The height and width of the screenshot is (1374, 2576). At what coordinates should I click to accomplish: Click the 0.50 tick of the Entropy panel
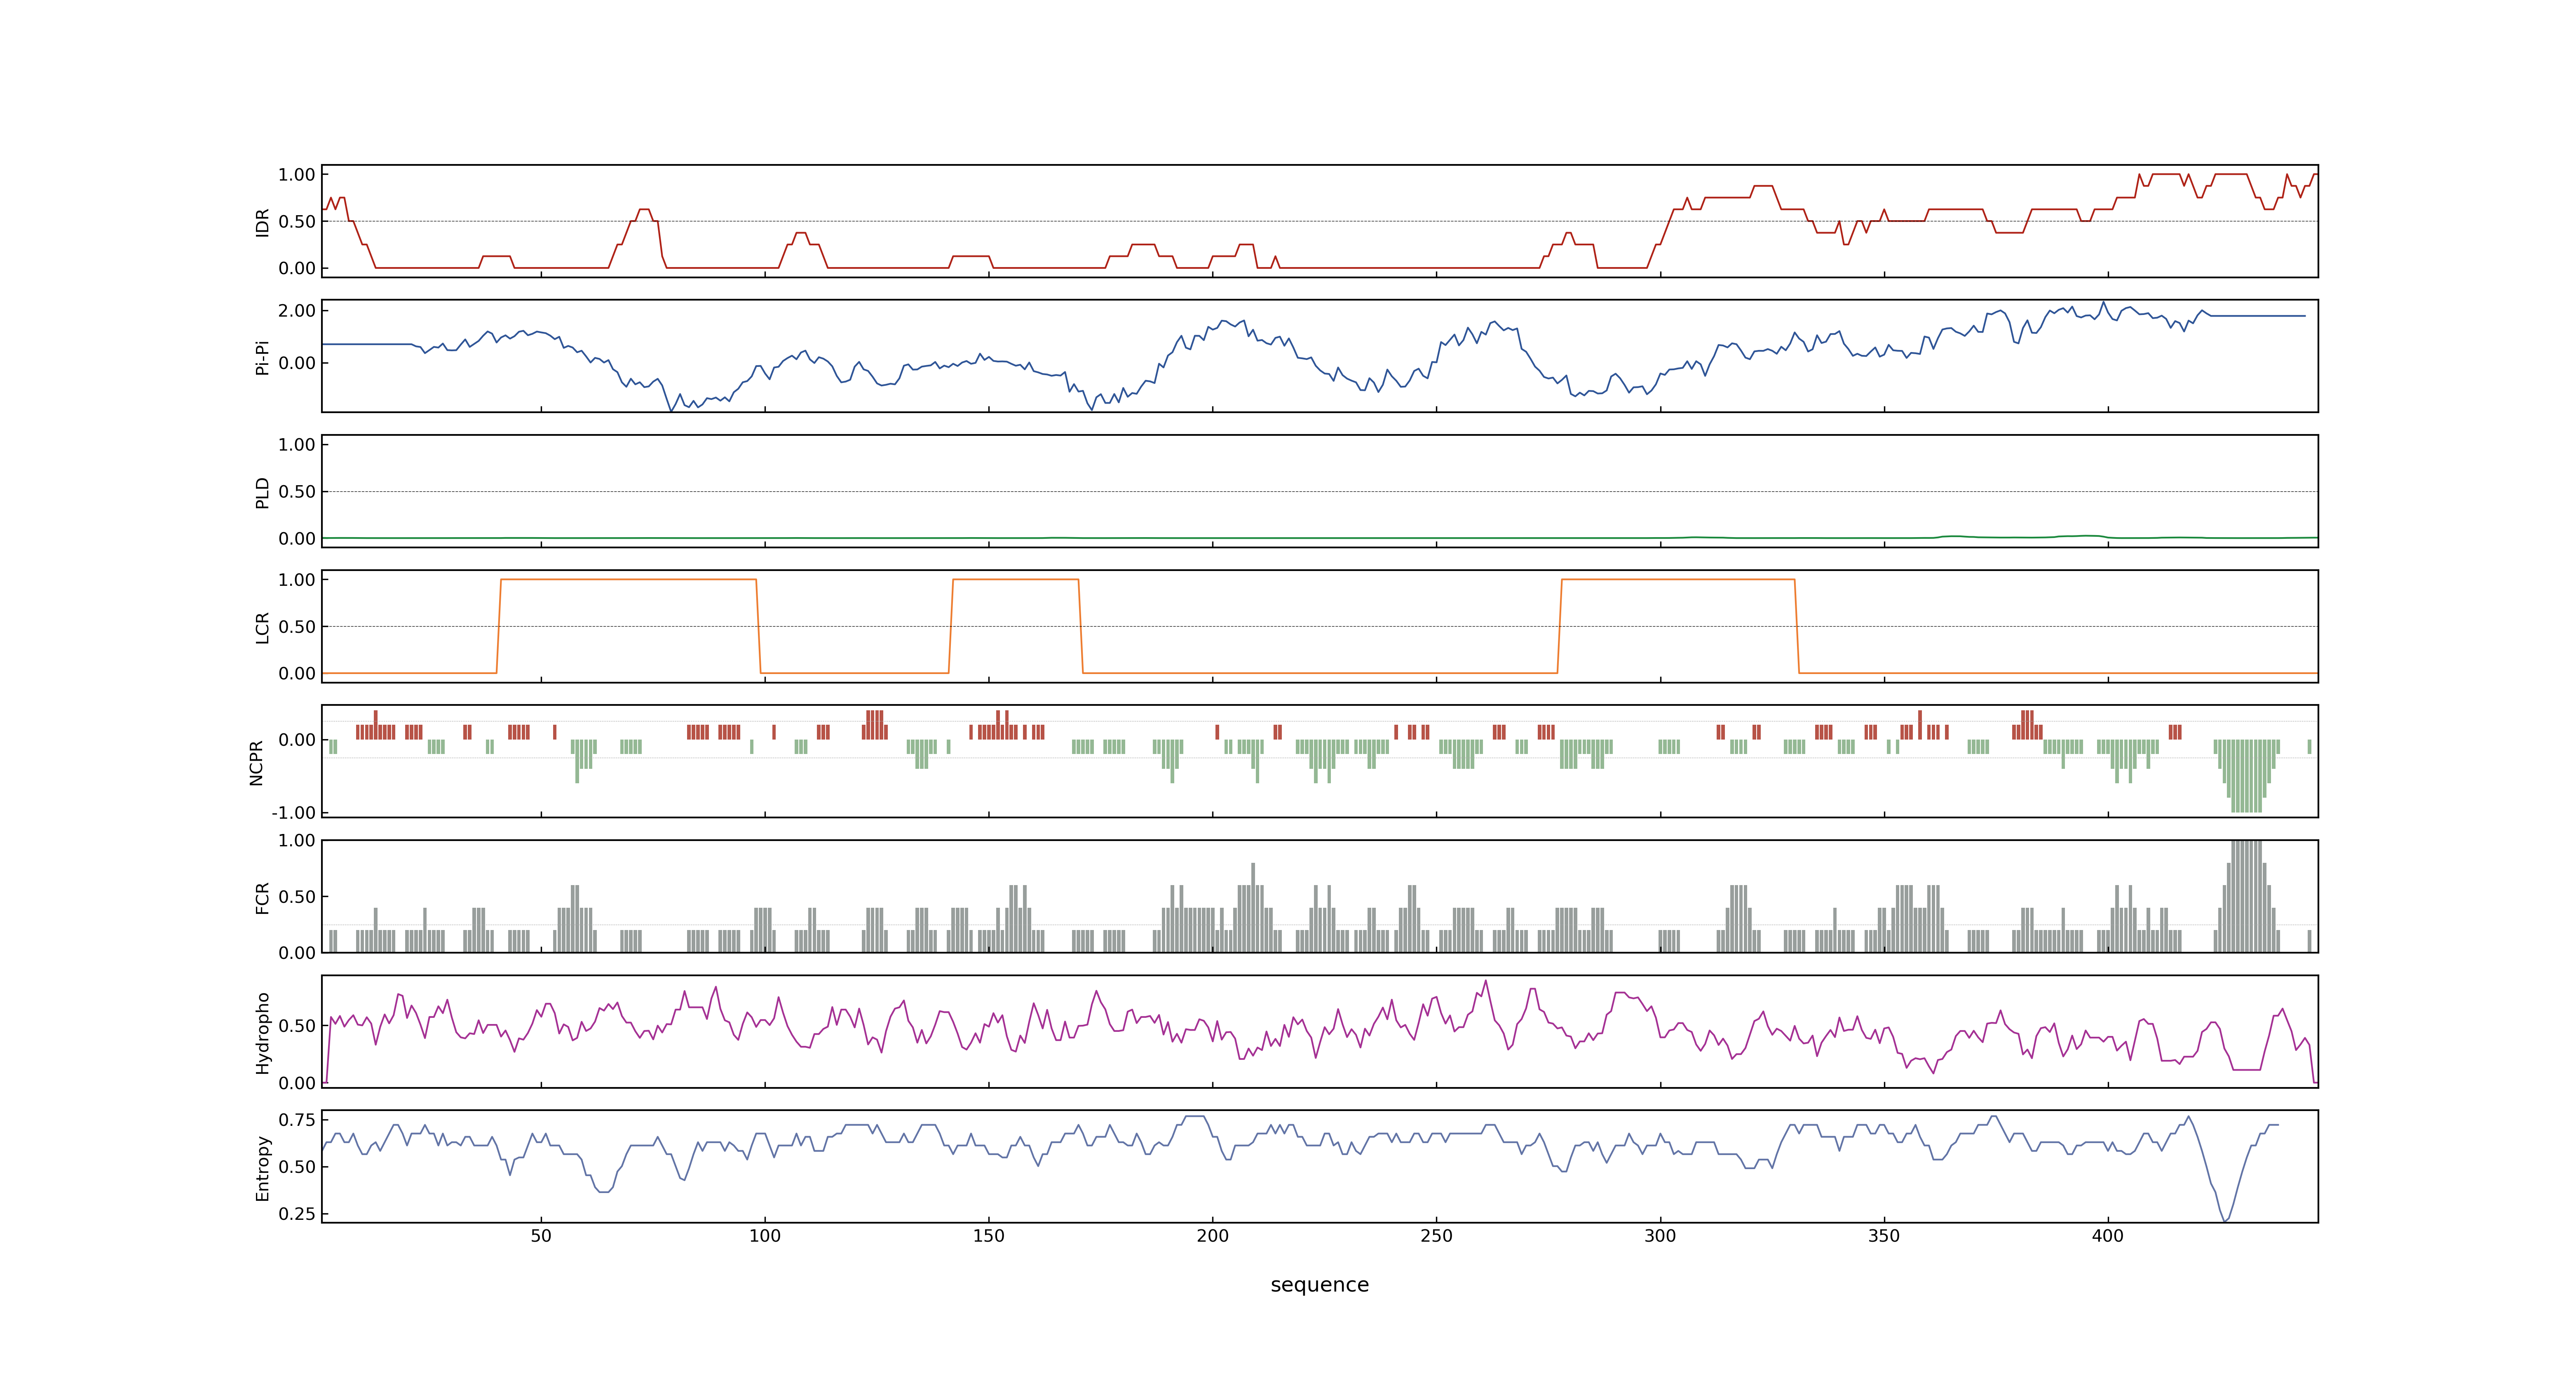(297, 1167)
